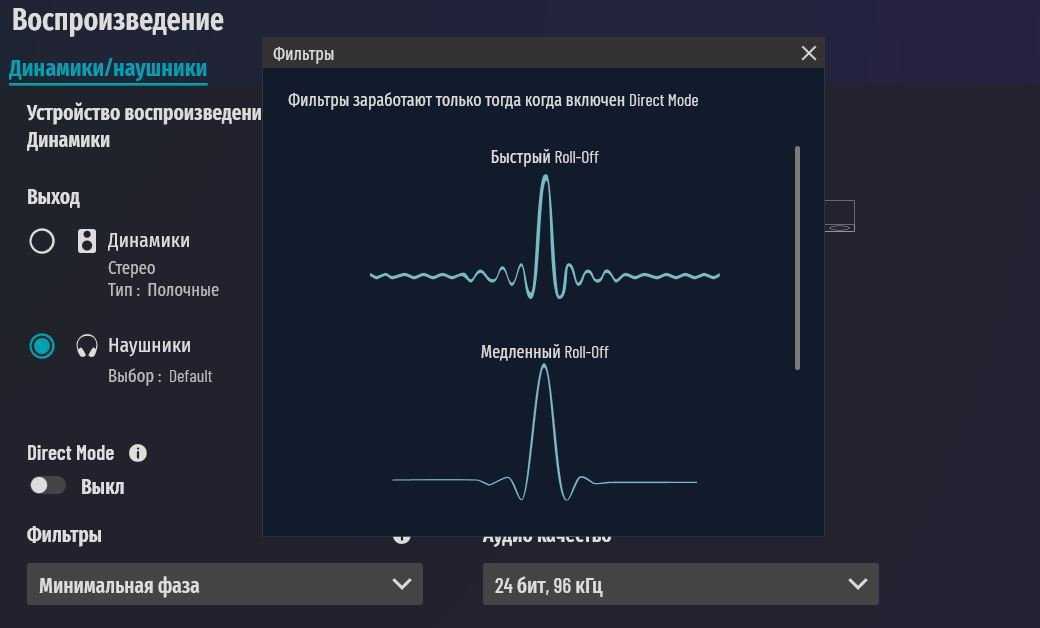Select the Динамики output radio button
This screenshot has height=628, width=1040.
click(42, 241)
